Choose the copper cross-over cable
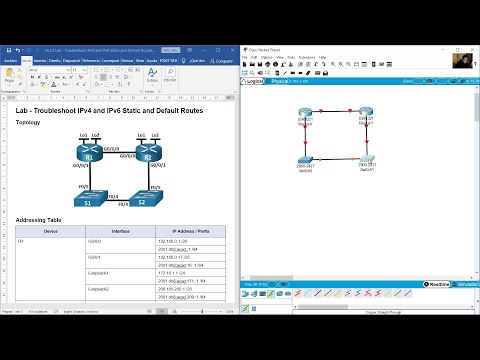The height and width of the screenshot is (360, 480). coord(328,293)
